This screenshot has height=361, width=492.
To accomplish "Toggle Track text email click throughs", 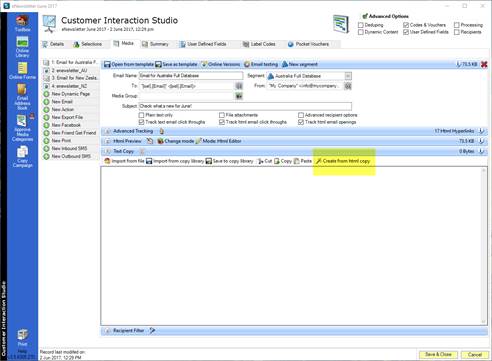I will tap(141, 122).
